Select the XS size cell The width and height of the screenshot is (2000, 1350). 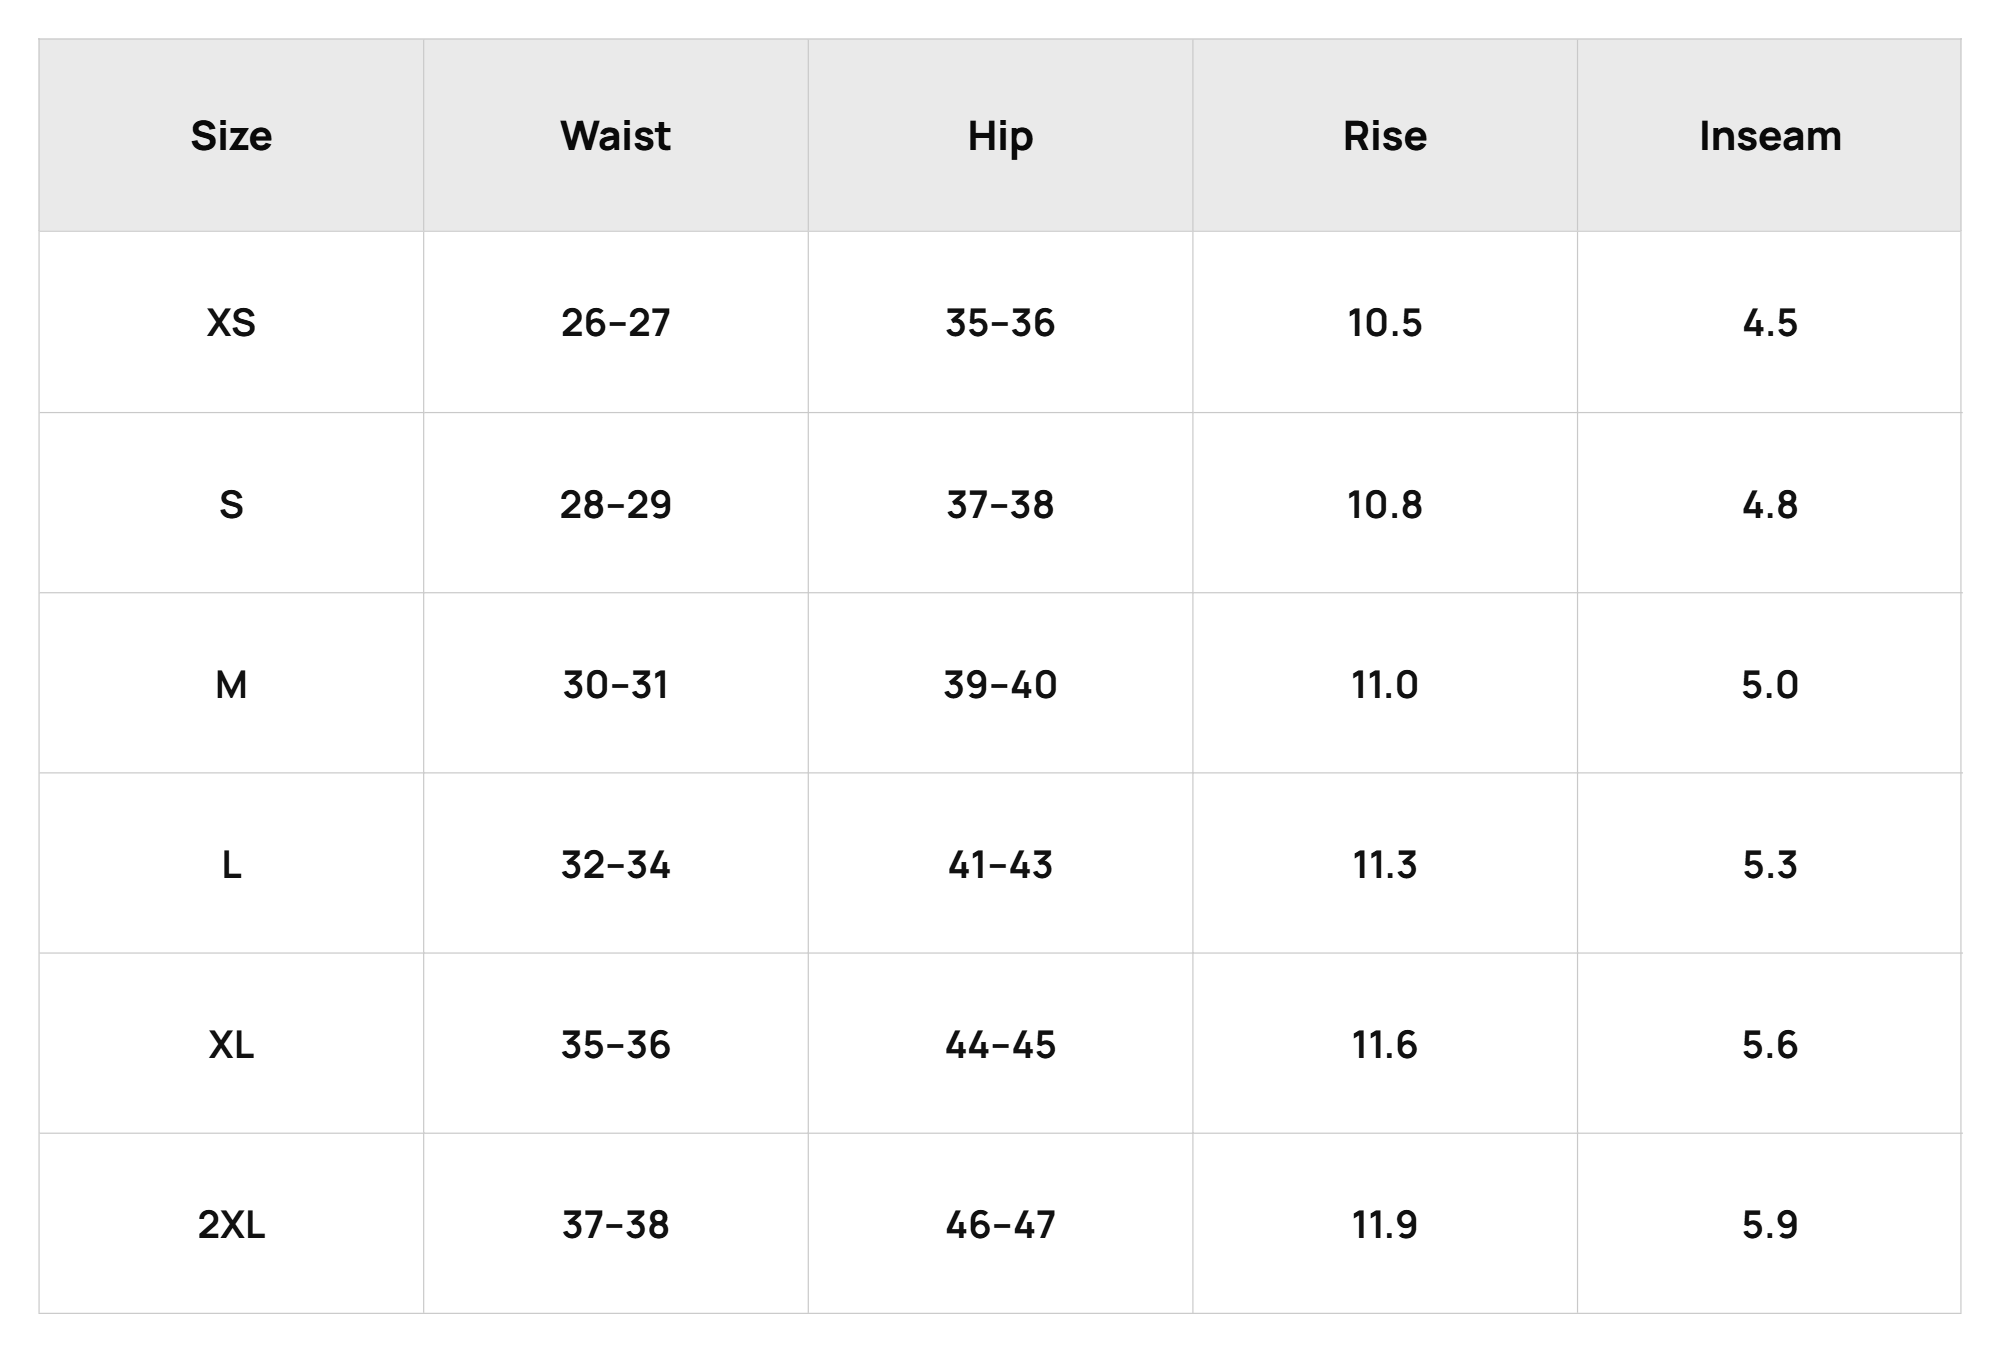coord(231,322)
